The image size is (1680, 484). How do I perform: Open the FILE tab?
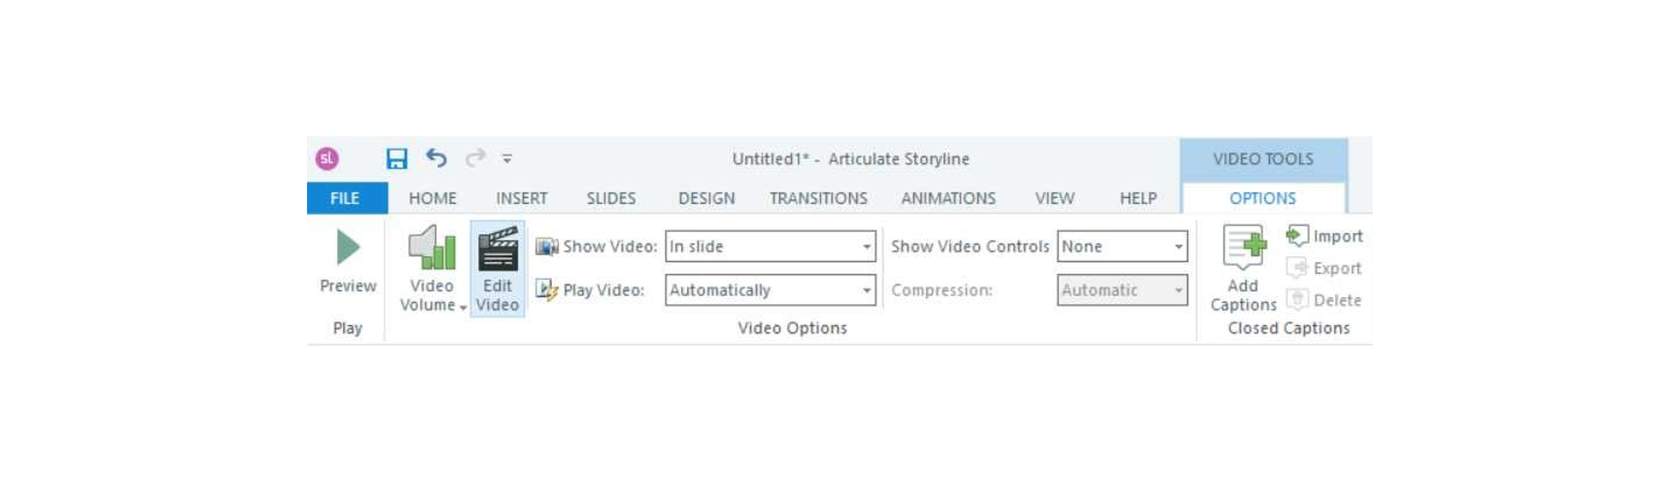346,198
